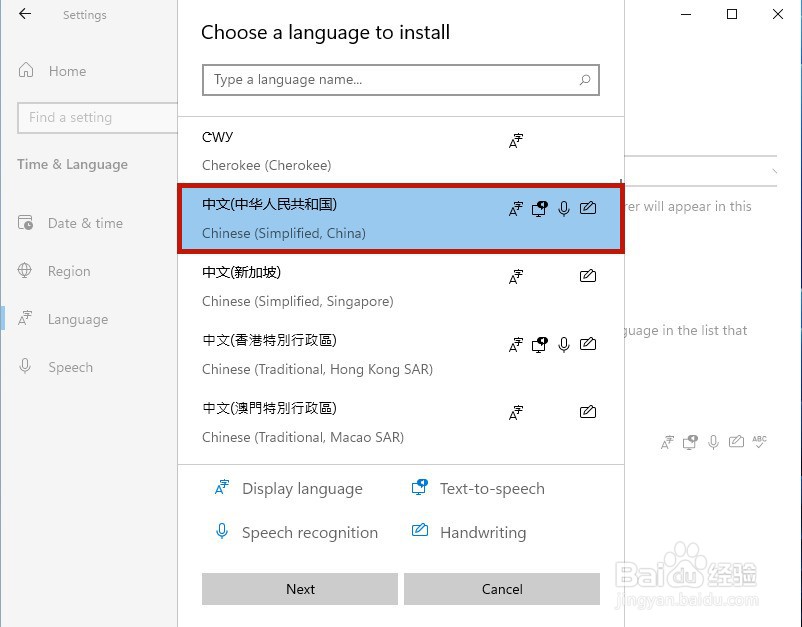
Task: Click the Language sidebar icon
Action: 25,318
